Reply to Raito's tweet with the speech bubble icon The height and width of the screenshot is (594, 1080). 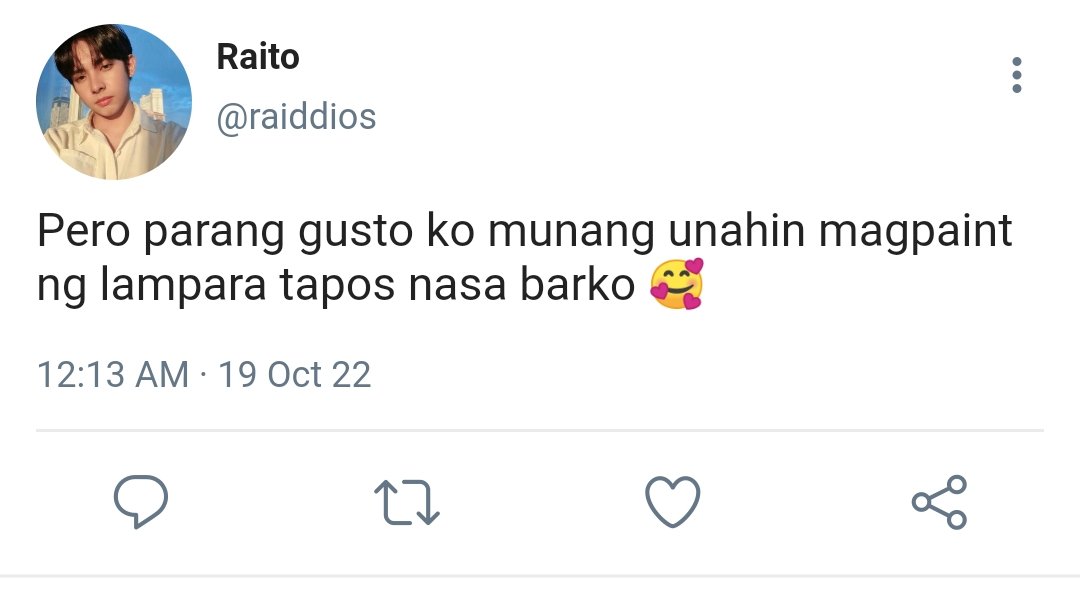[x=141, y=502]
